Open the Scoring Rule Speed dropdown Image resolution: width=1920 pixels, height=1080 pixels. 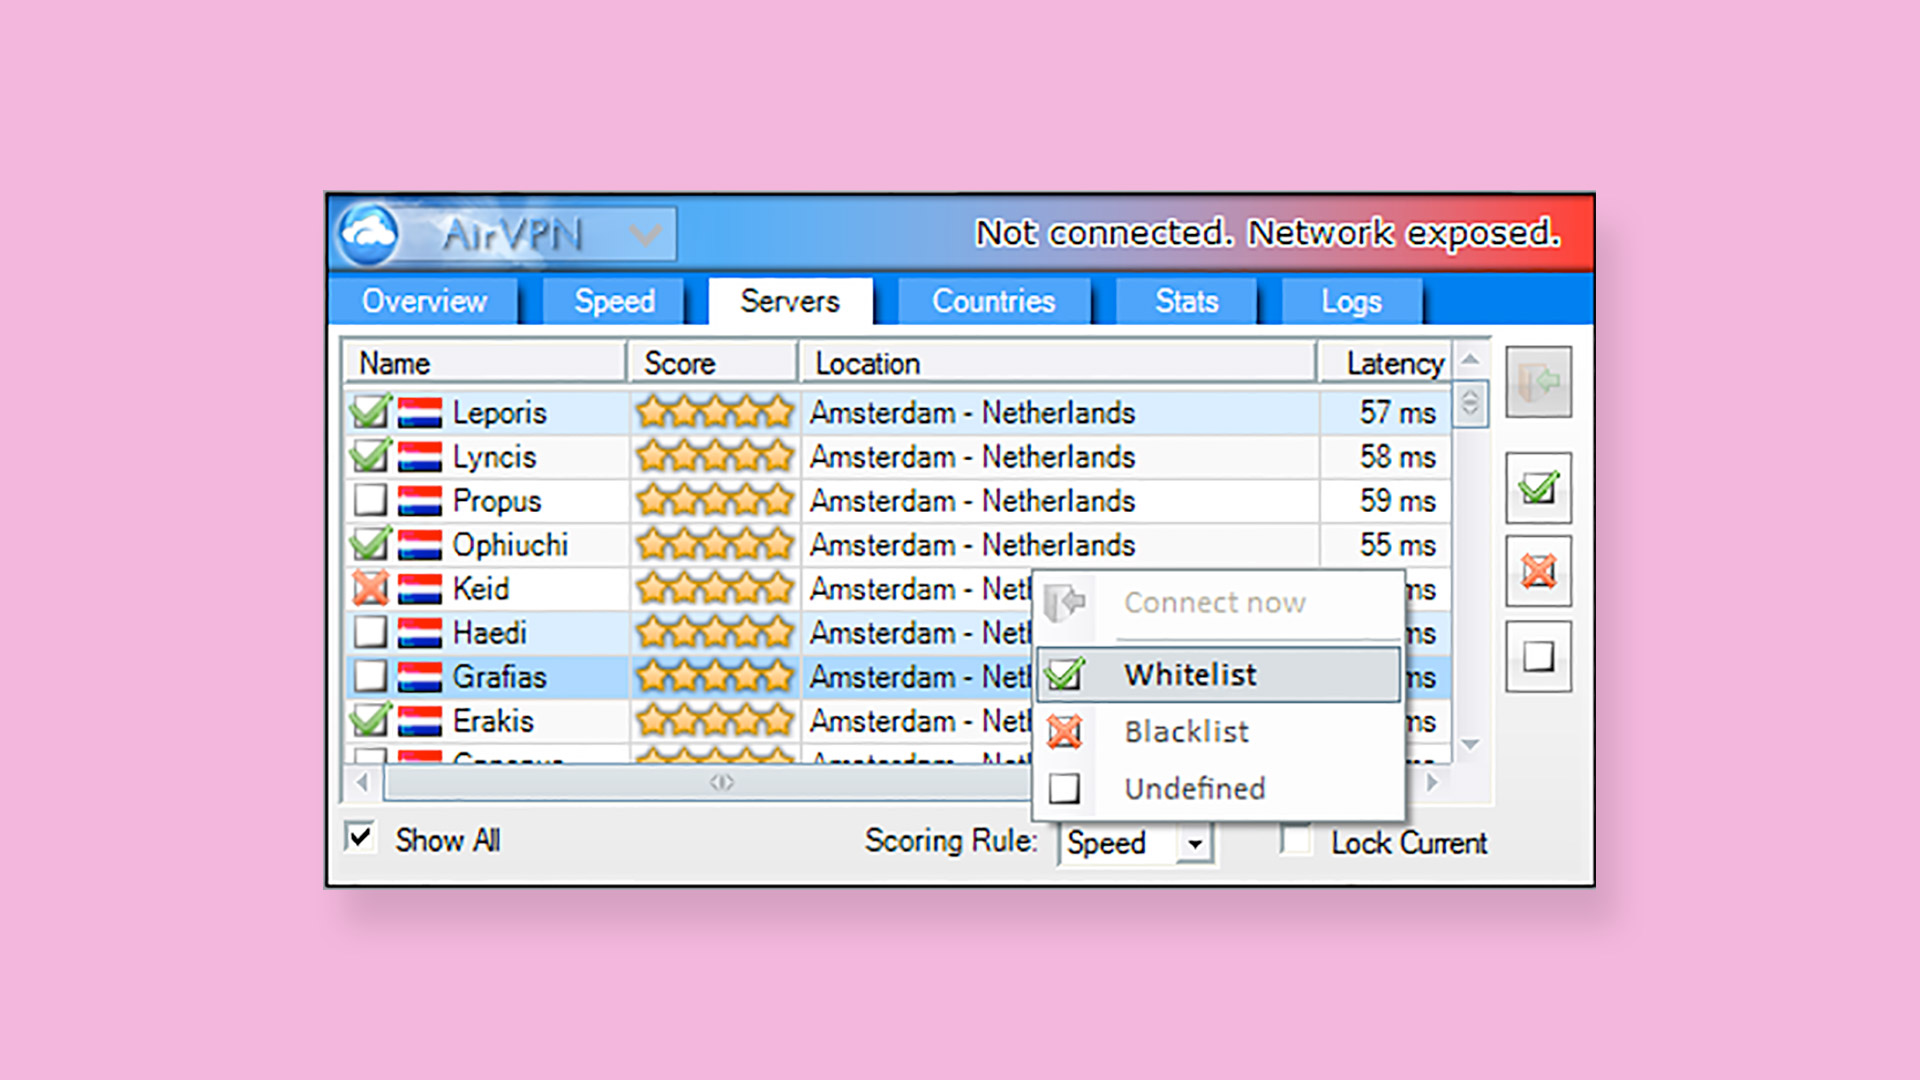coord(1135,843)
